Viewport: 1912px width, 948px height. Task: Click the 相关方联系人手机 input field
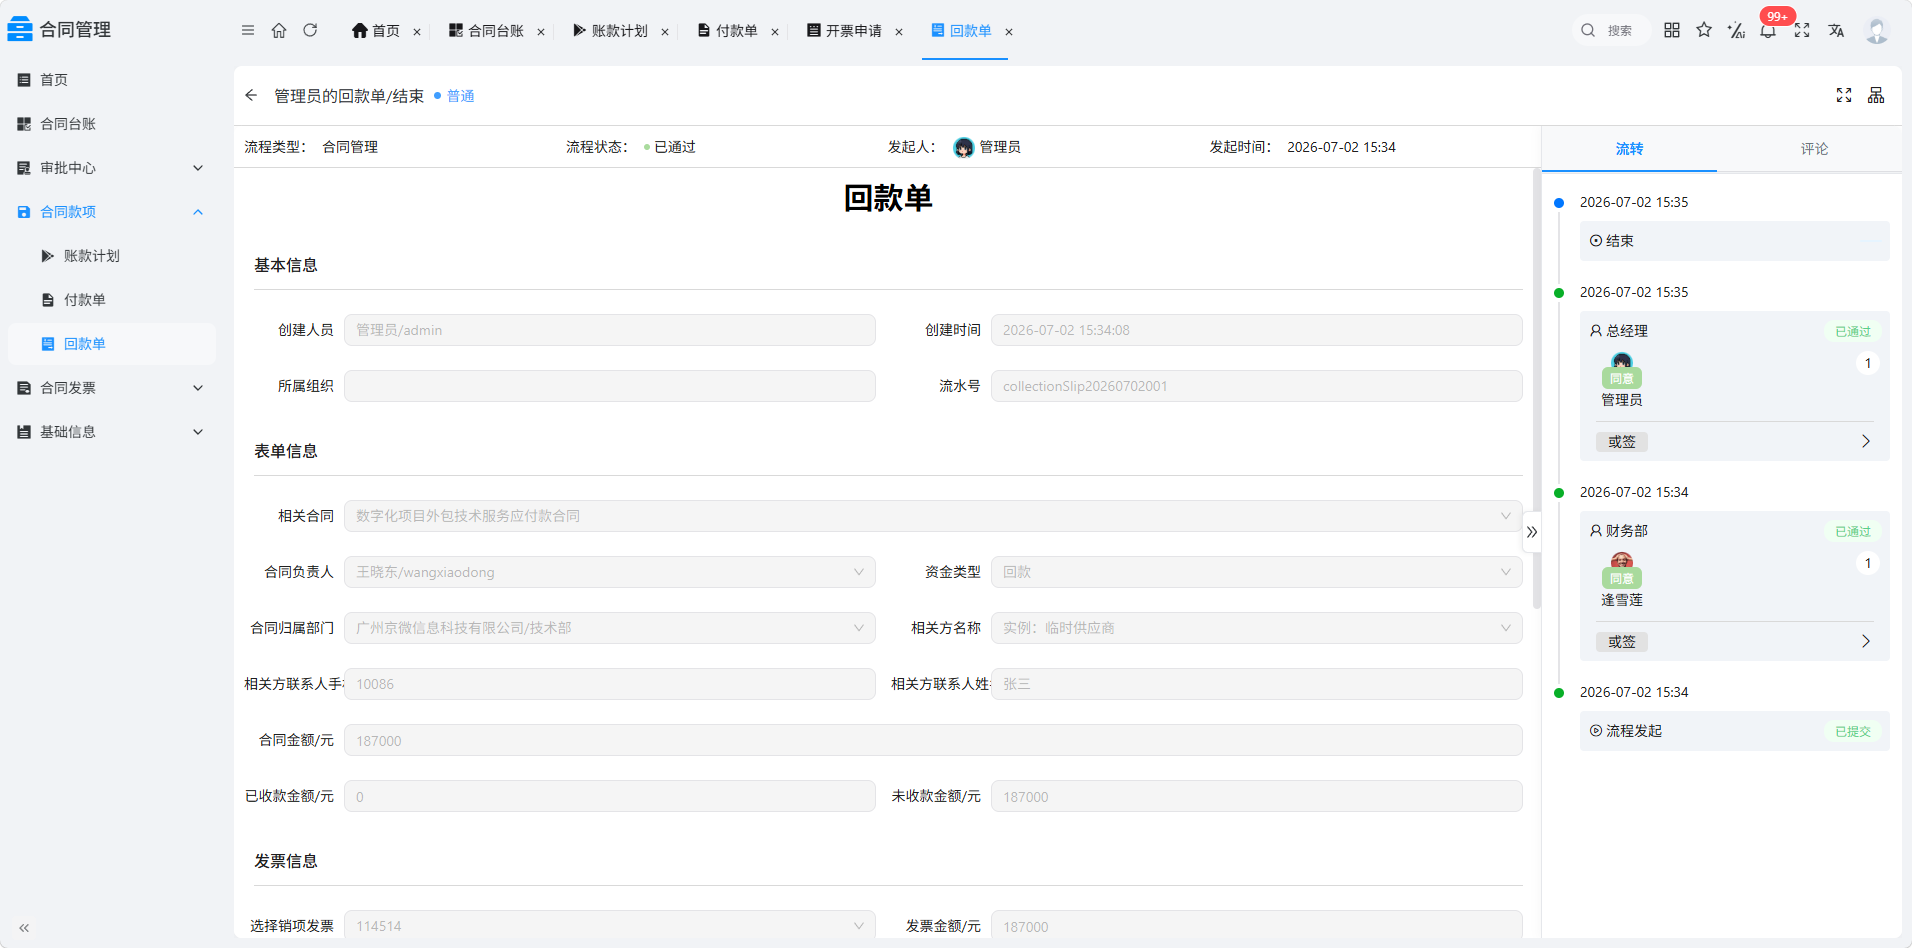(x=610, y=684)
